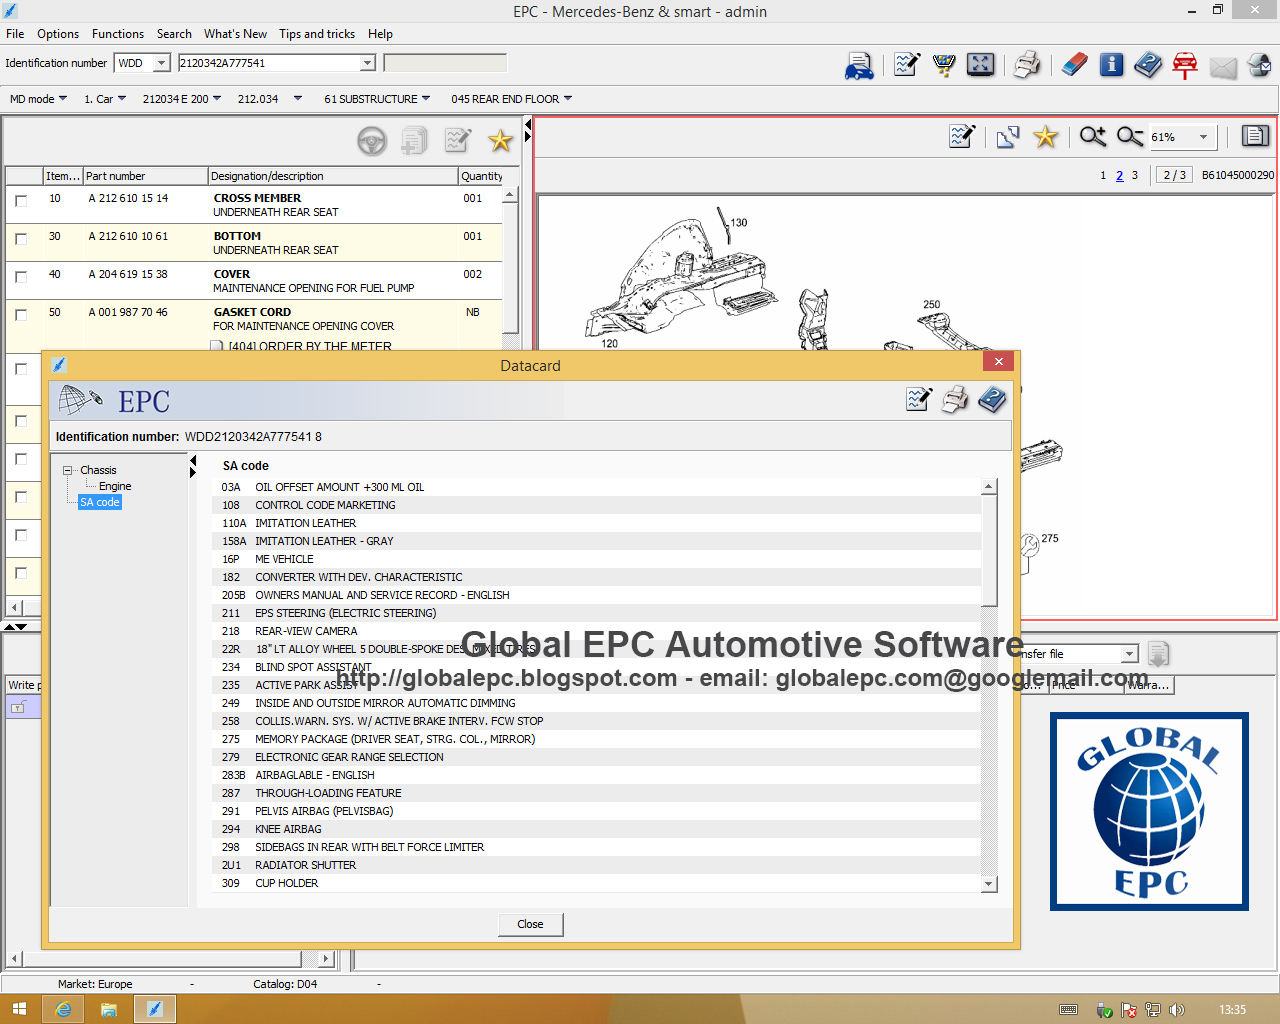Go to image page 1
Viewport: 1280px width, 1024px height.
pyautogui.click(x=1103, y=175)
